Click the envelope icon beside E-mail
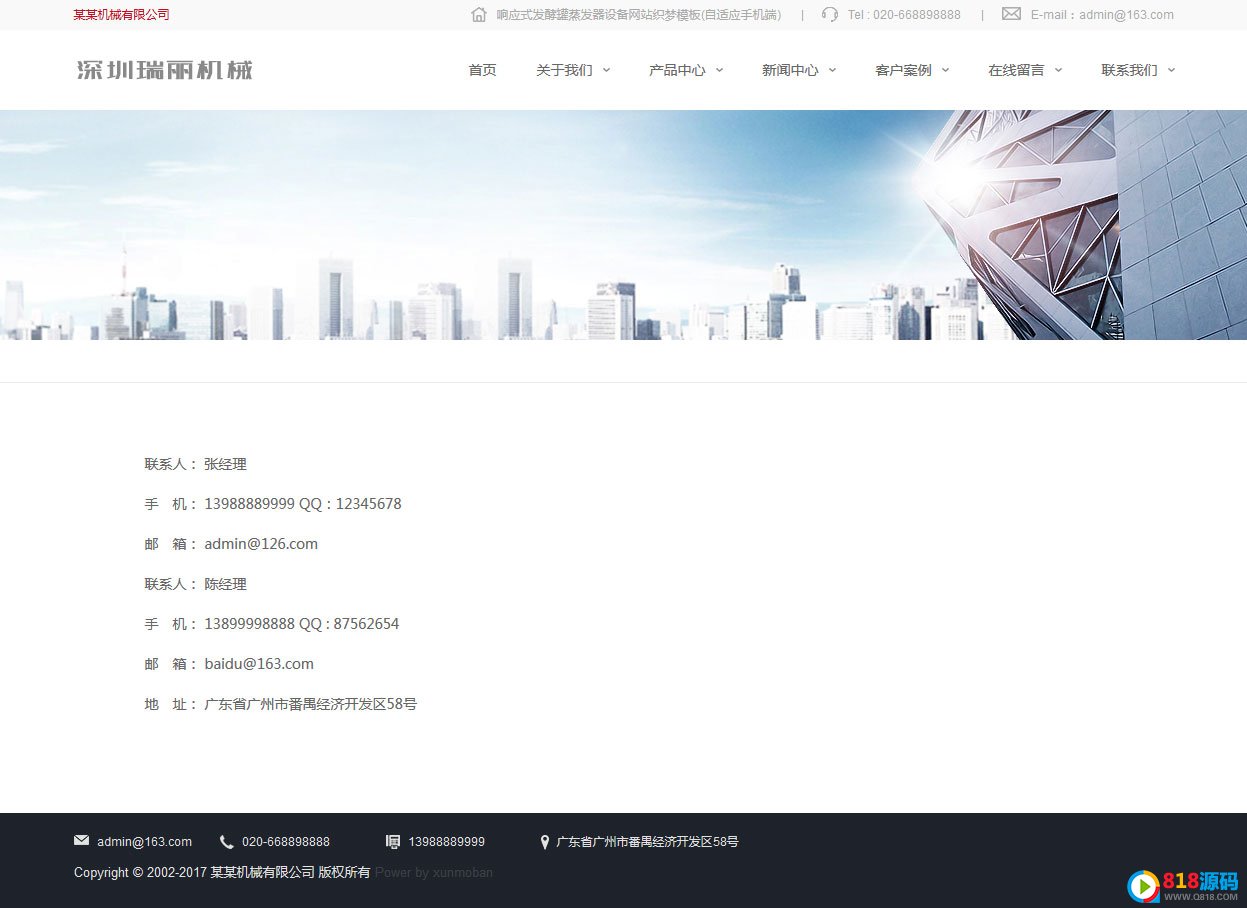The width and height of the screenshot is (1247, 908). 1011,14
